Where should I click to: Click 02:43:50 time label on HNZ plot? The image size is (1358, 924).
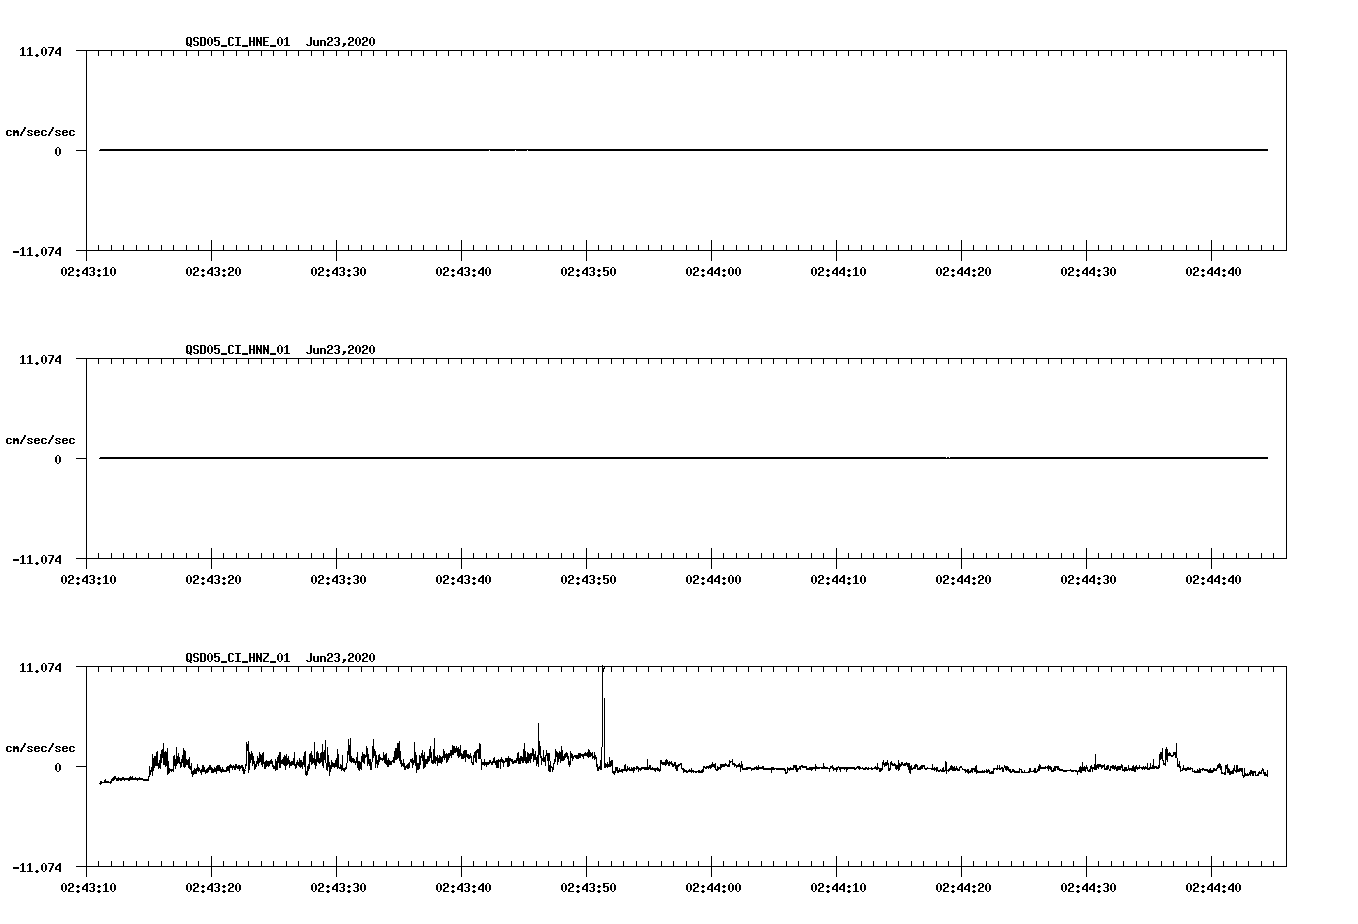[x=588, y=887]
